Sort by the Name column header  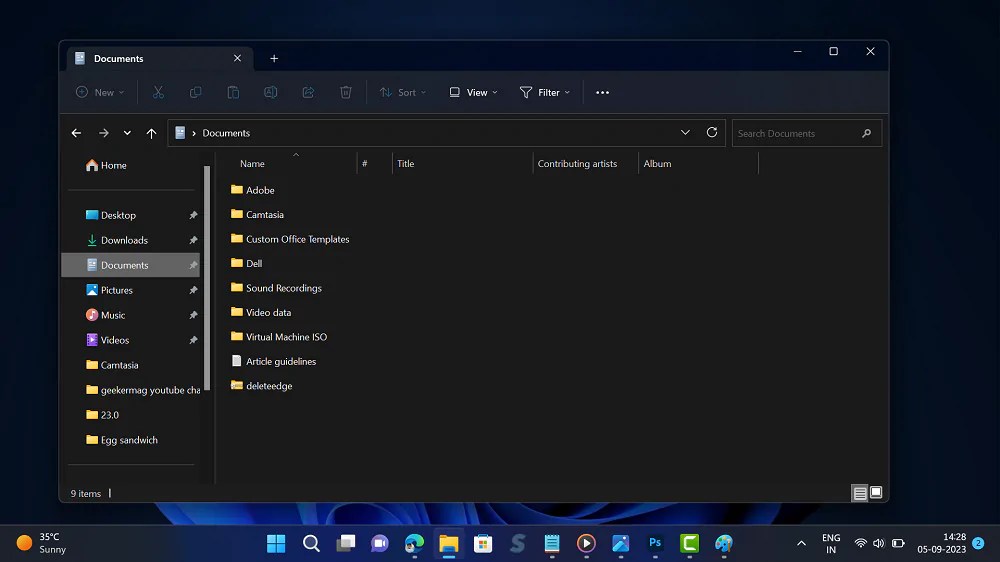pyautogui.click(x=253, y=164)
